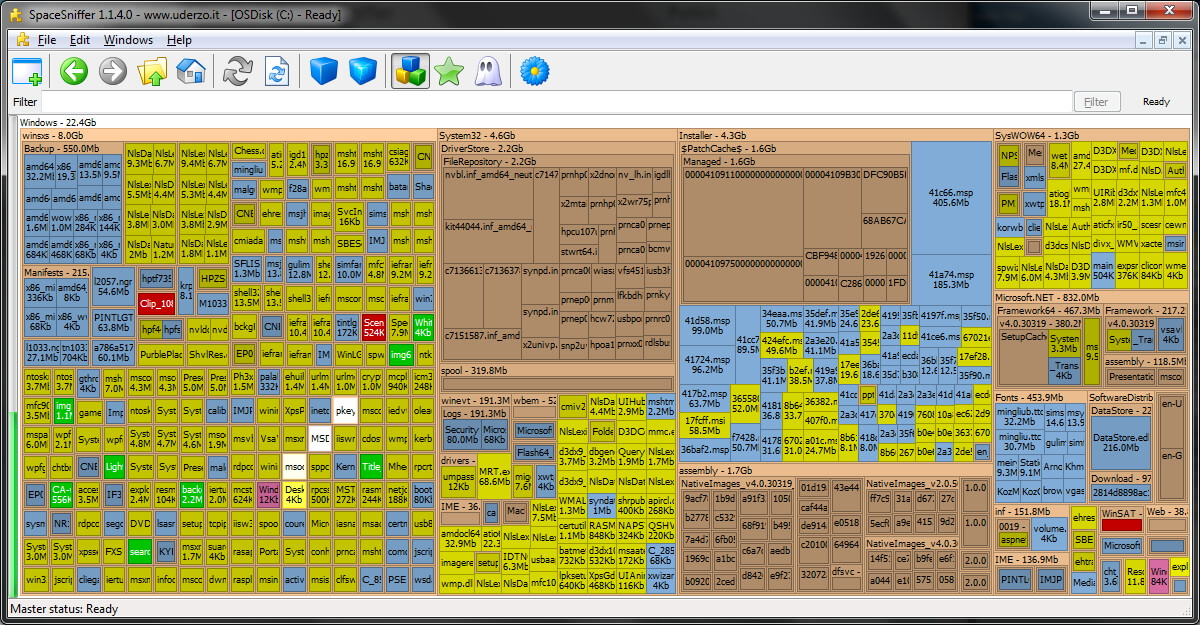Click the grey Go forward arrow

click(x=113, y=71)
